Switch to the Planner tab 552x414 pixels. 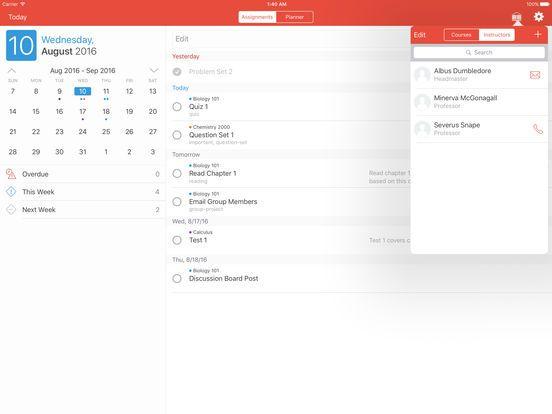tap(295, 17)
